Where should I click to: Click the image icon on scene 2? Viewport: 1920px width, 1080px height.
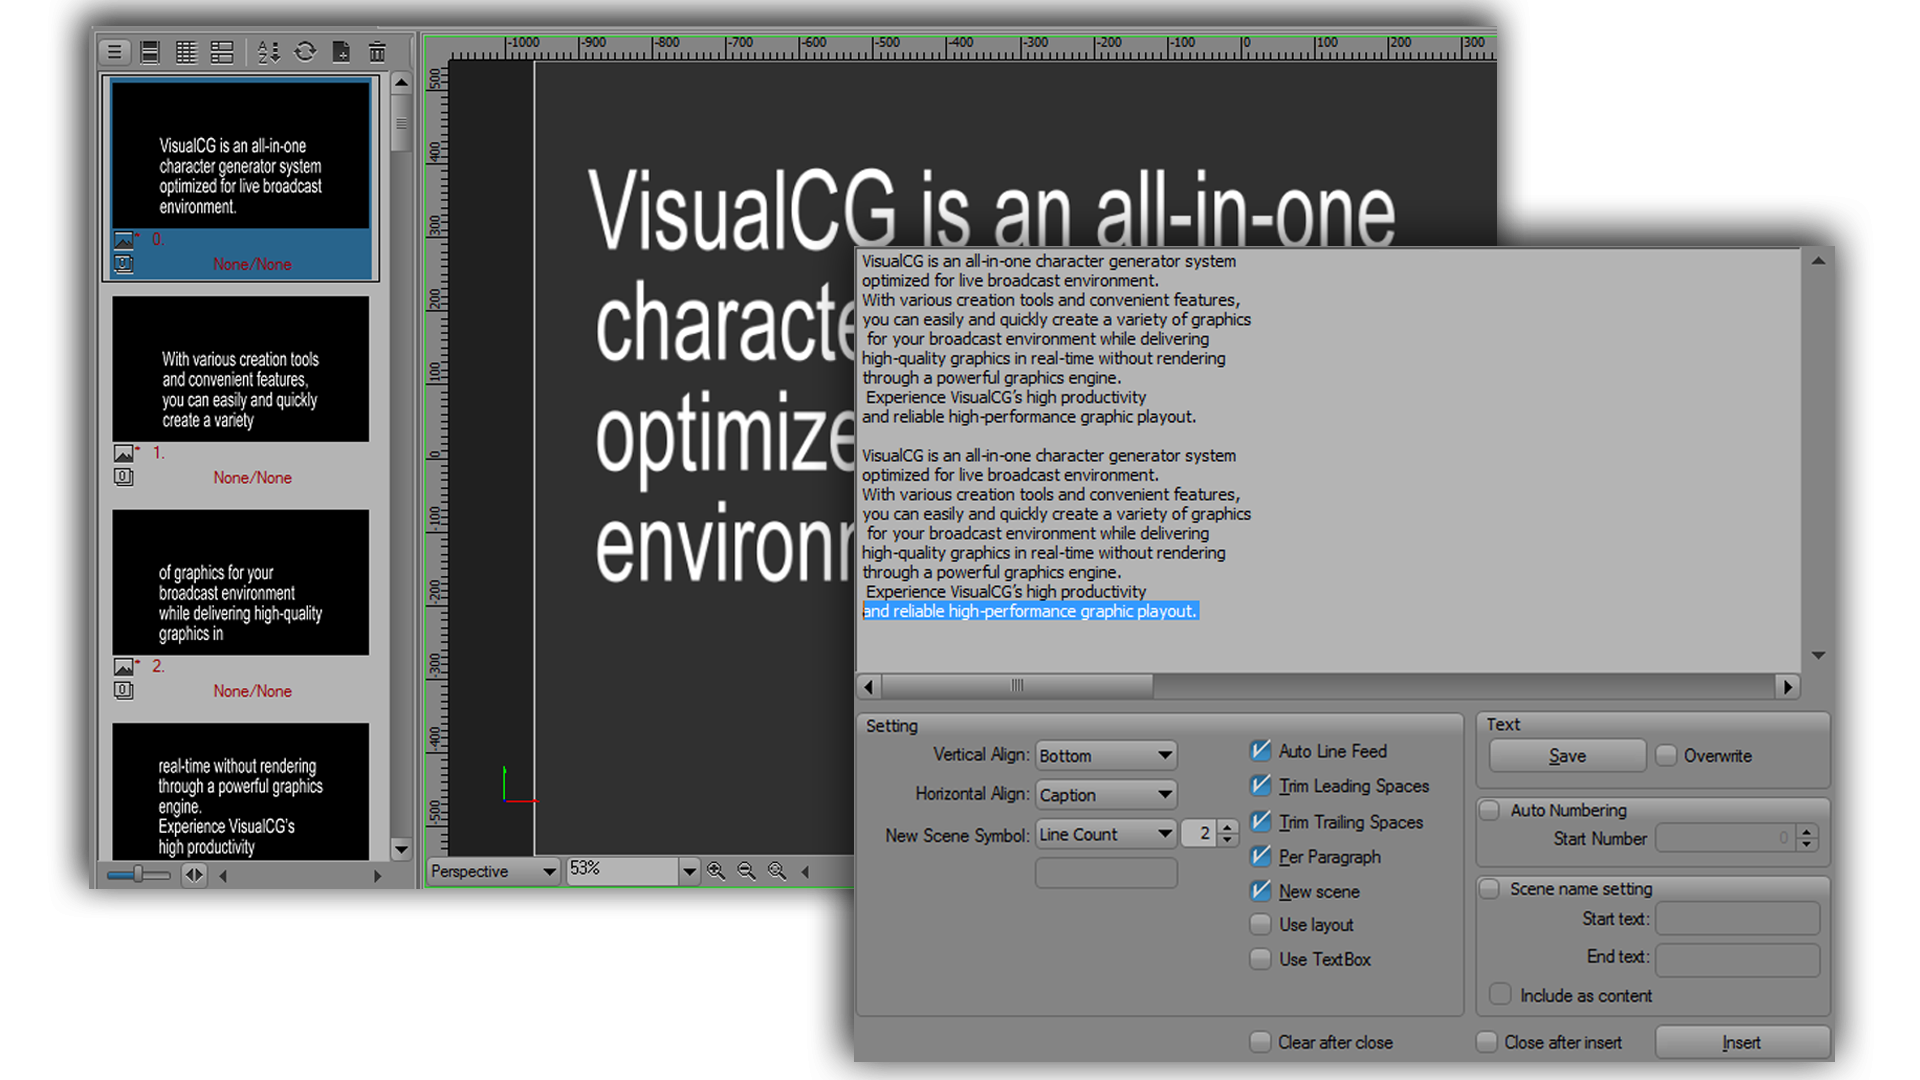[124, 666]
